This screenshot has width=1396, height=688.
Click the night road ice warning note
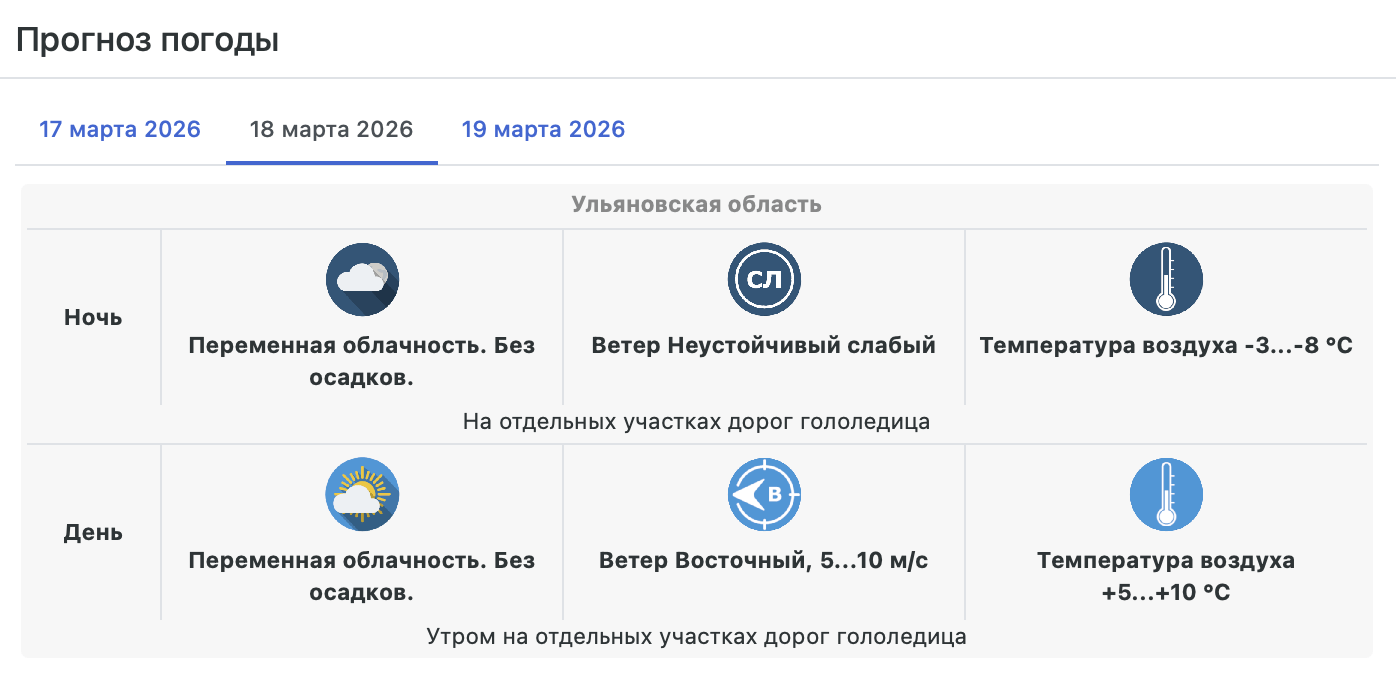tap(696, 422)
